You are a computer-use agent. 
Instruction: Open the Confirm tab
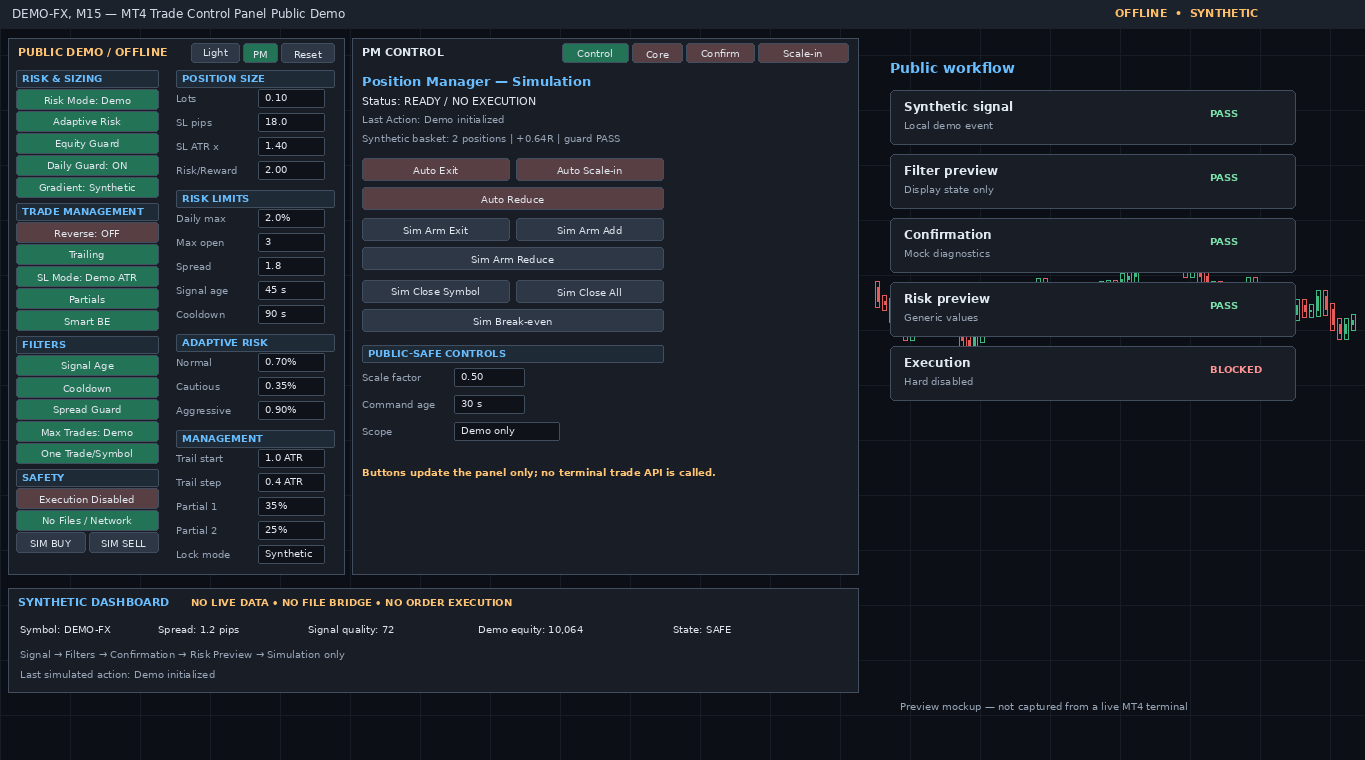(x=720, y=53)
